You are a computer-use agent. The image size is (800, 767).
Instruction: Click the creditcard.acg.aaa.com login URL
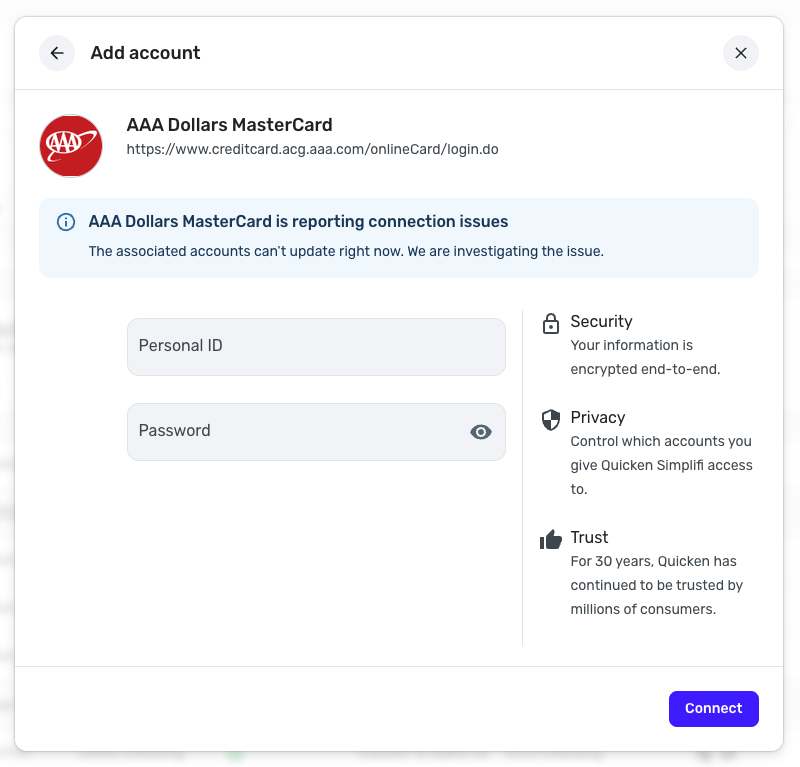pyautogui.click(x=312, y=150)
